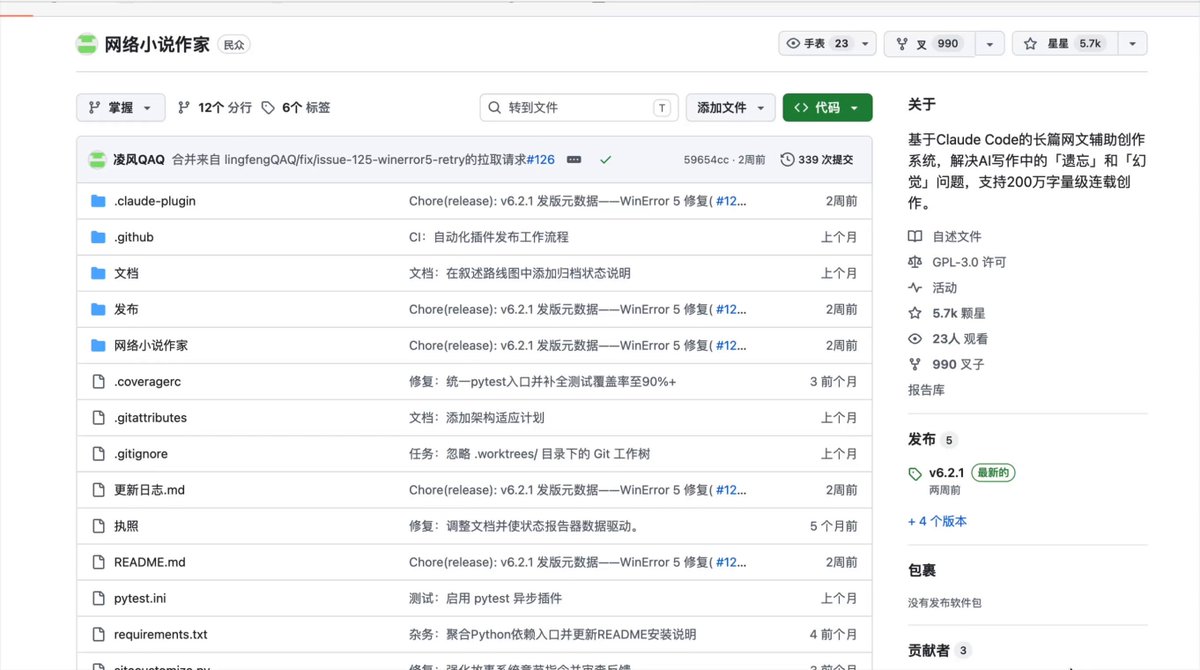Click the 文档 folder icon
The height and width of the screenshot is (670, 1200).
pos(98,273)
